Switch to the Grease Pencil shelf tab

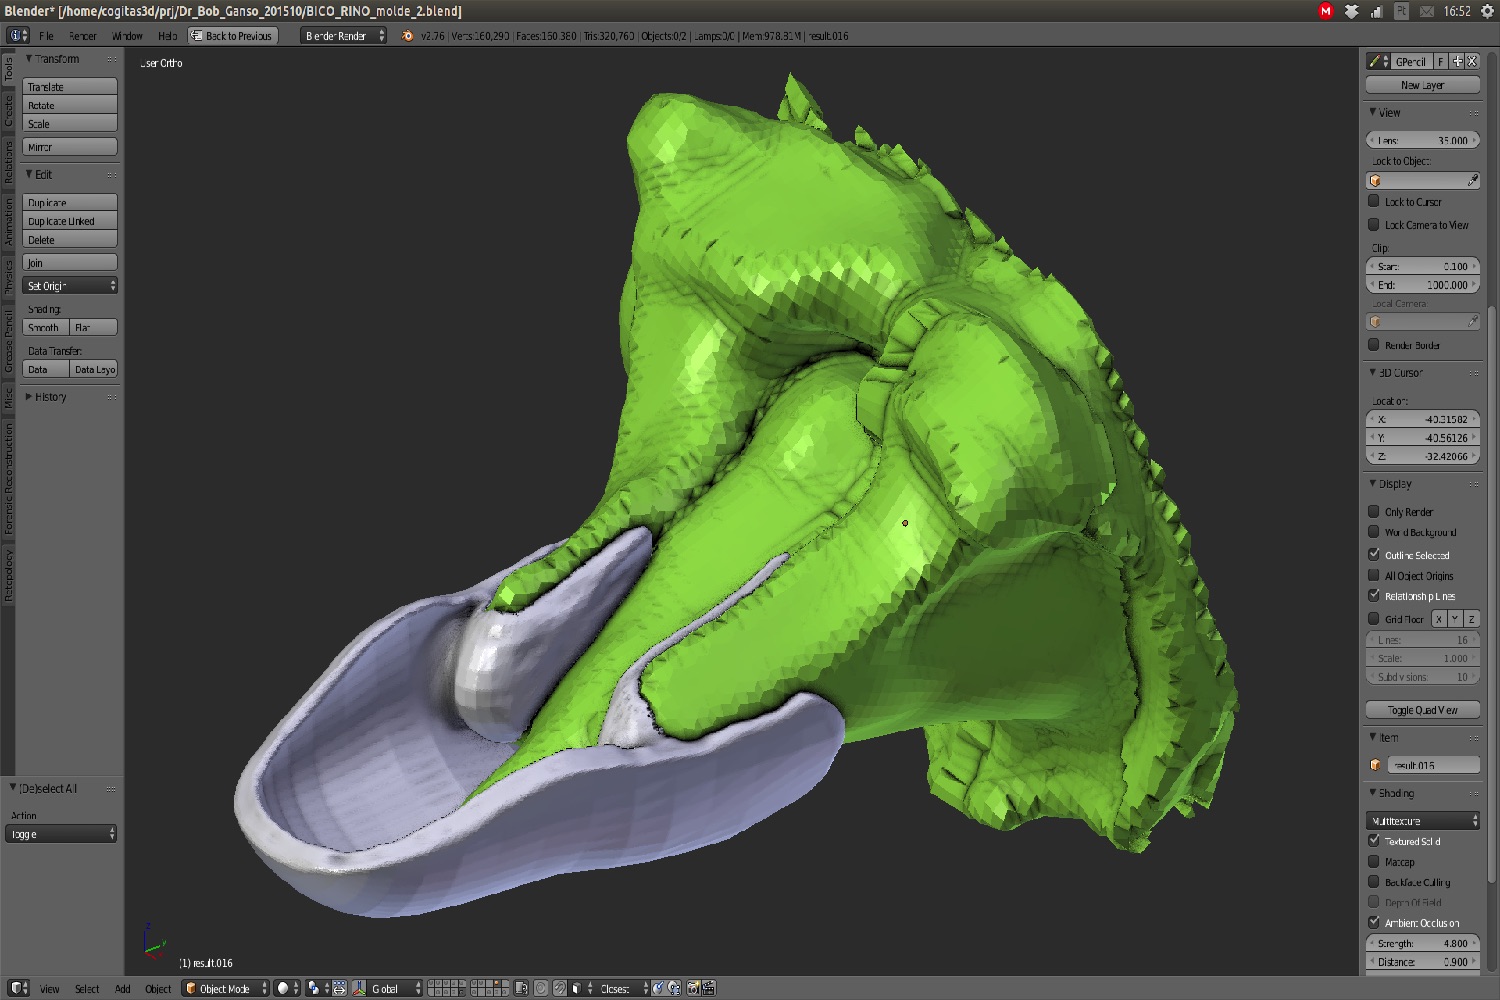point(9,341)
